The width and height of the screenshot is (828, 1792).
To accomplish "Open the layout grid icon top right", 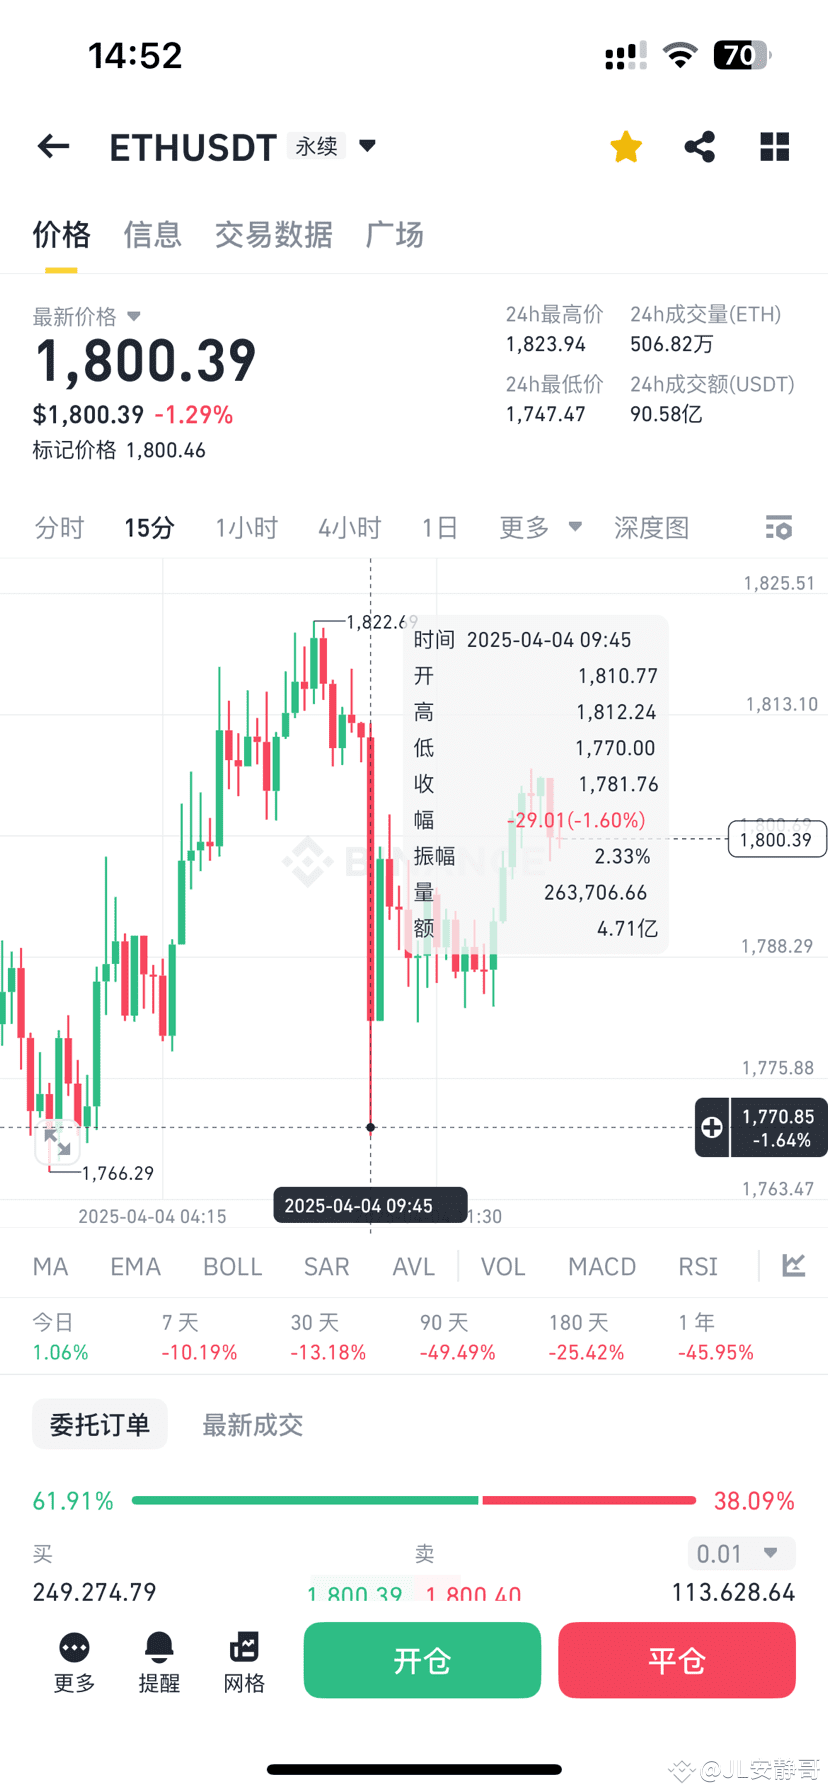I will tap(775, 146).
